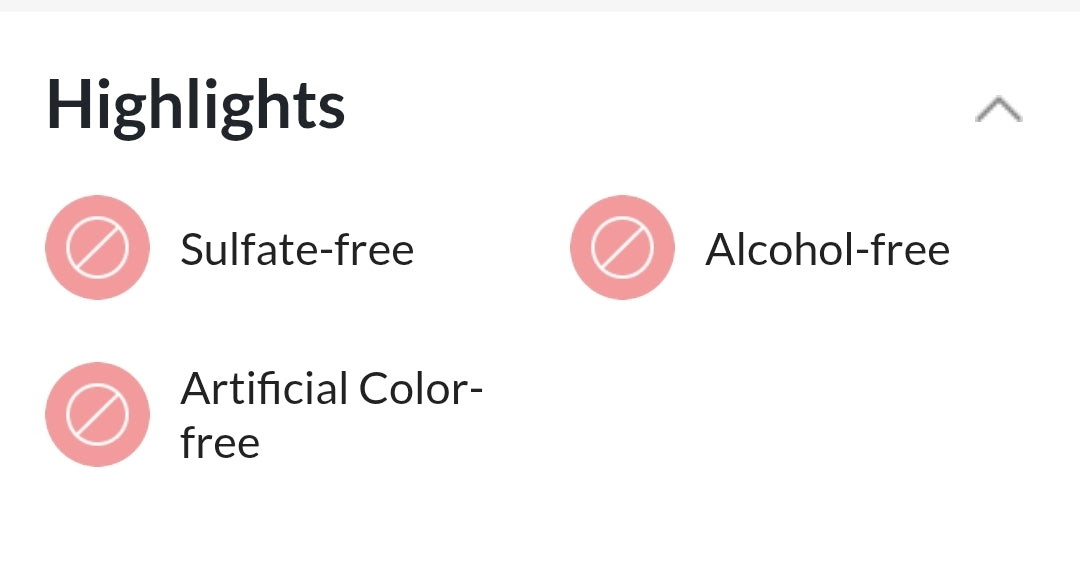This screenshot has width=1080, height=571.
Task: Tap the Sulfate-free prohibition circle icon
Action: [97, 248]
